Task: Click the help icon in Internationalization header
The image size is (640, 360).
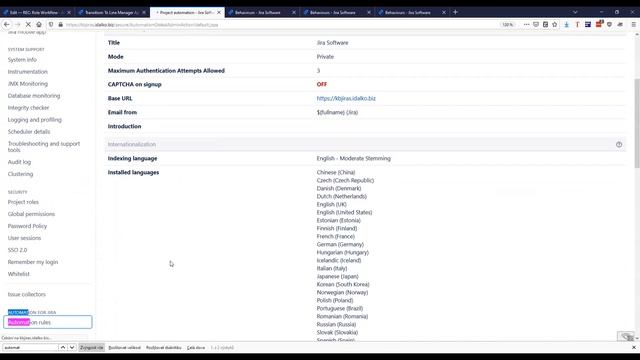Action: (x=619, y=144)
